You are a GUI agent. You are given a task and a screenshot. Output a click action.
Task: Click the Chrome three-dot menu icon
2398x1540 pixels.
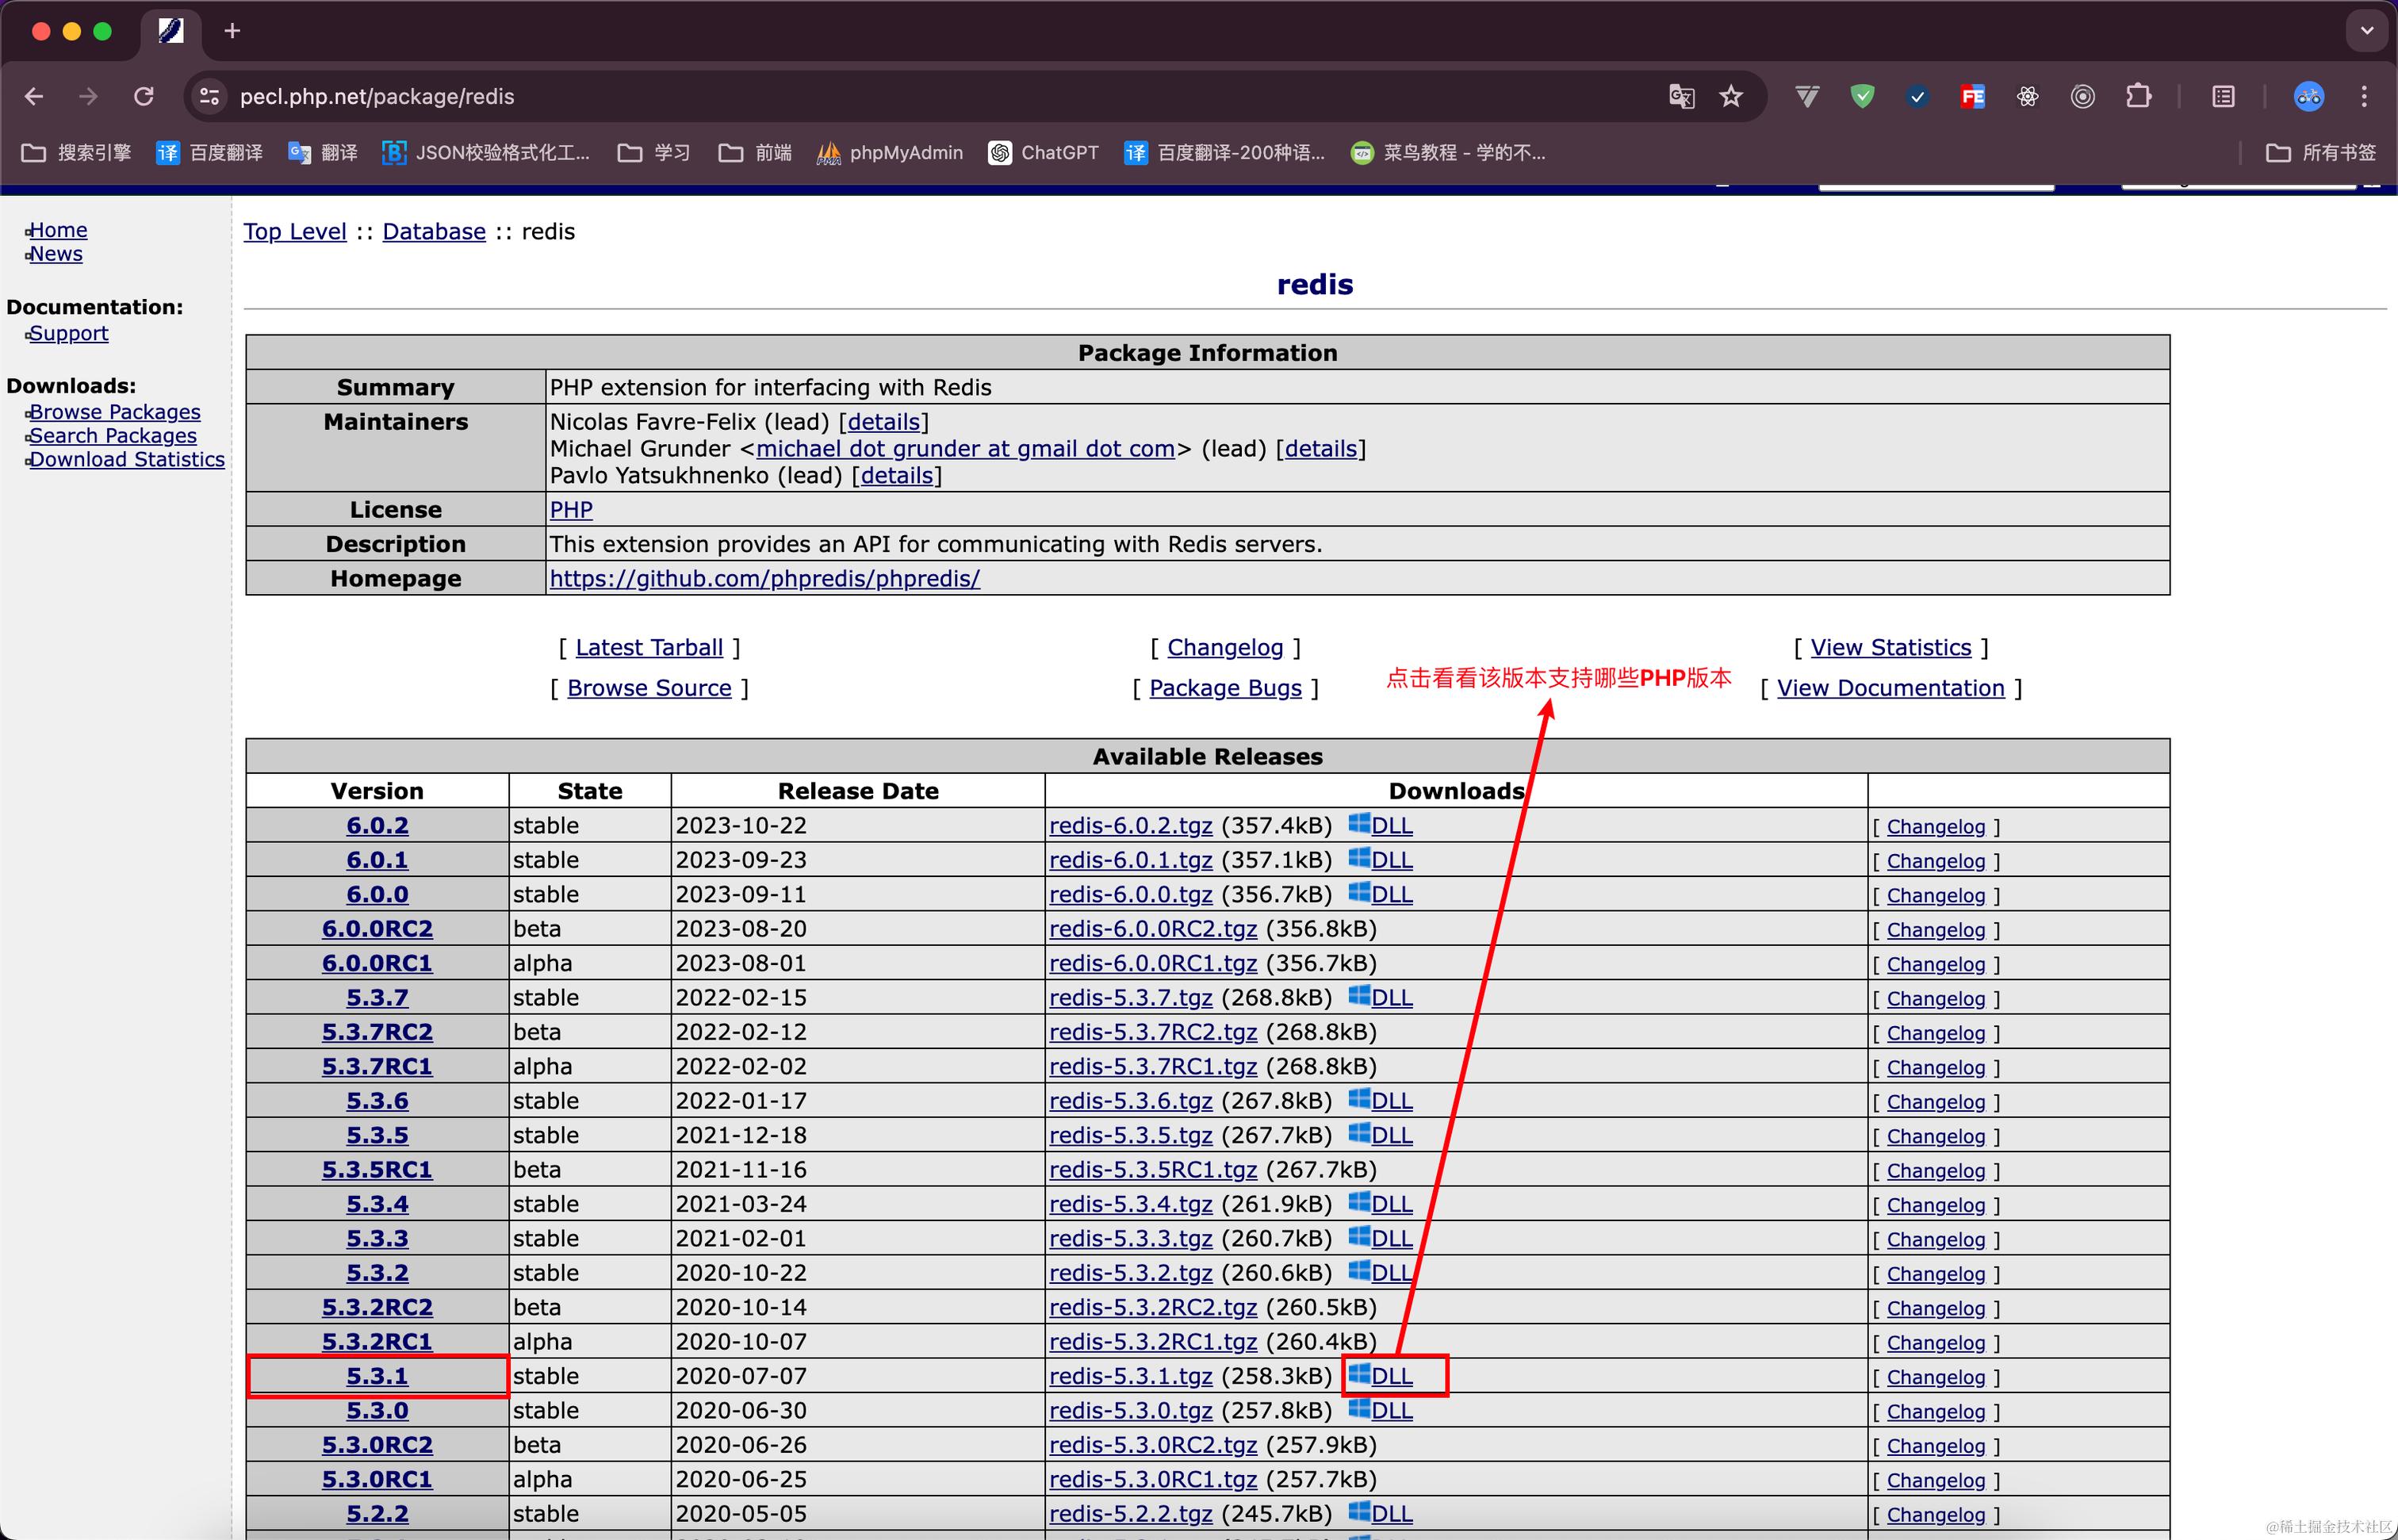coord(2364,96)
